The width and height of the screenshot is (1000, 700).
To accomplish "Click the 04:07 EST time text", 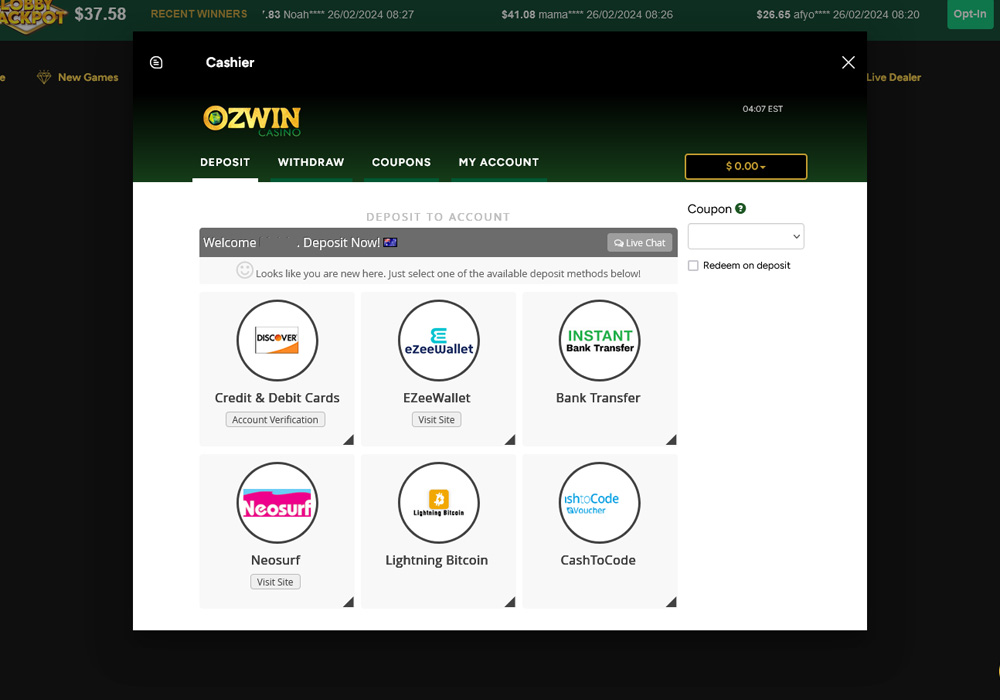I will tap(763, 109).
